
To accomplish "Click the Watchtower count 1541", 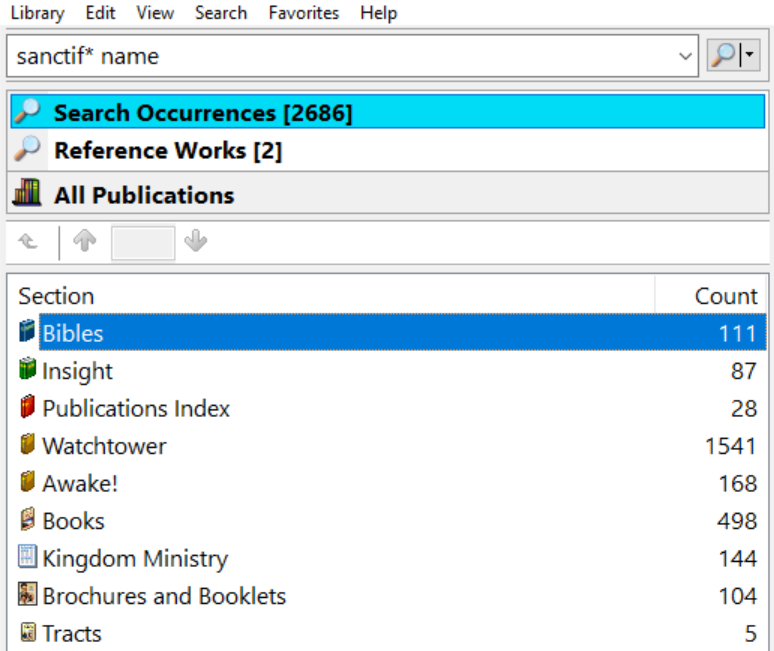I will coord(731,446).
